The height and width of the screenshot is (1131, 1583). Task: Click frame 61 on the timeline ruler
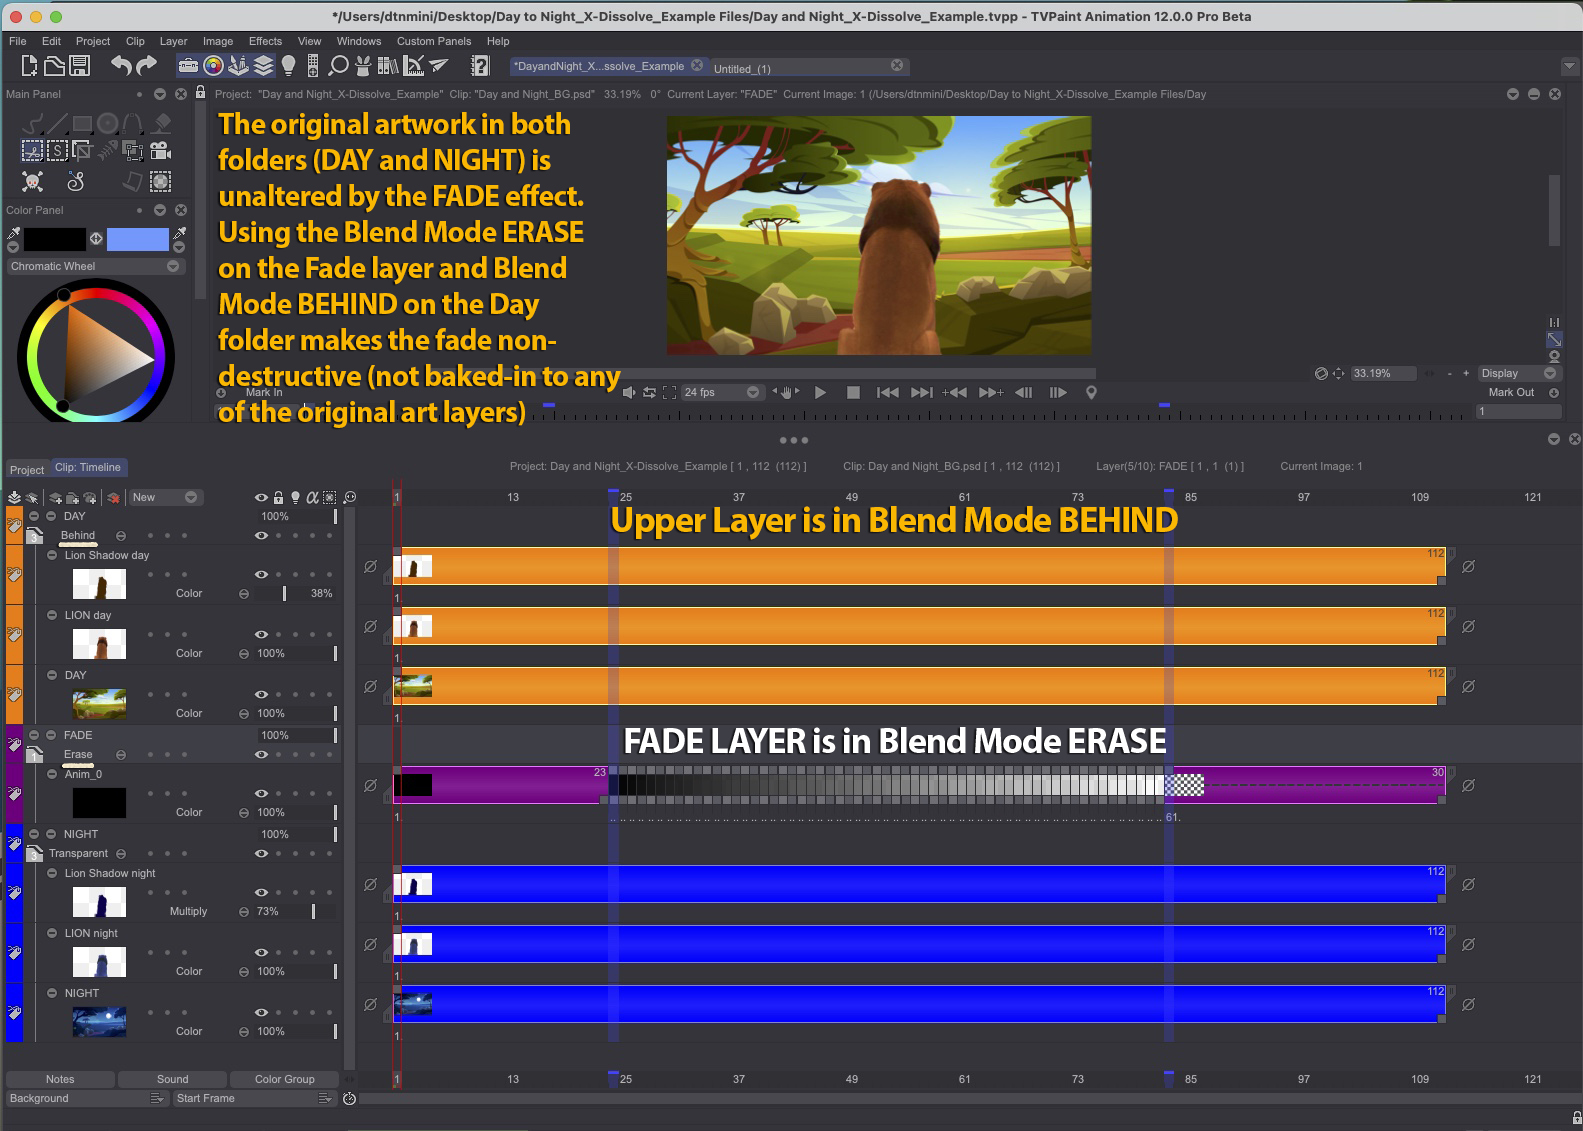pyautogui.click(x=964, y=497)
